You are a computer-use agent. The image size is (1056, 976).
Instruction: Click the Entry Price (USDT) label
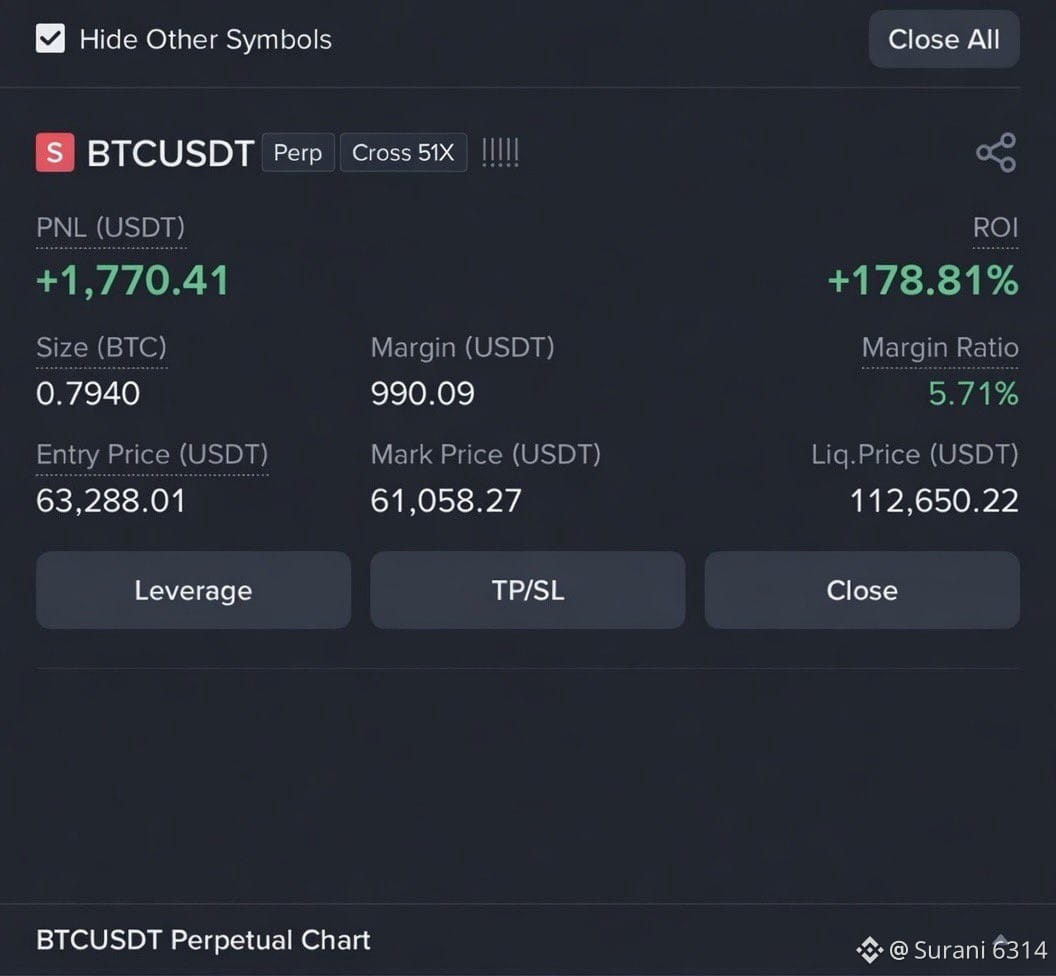coord(152,455)
